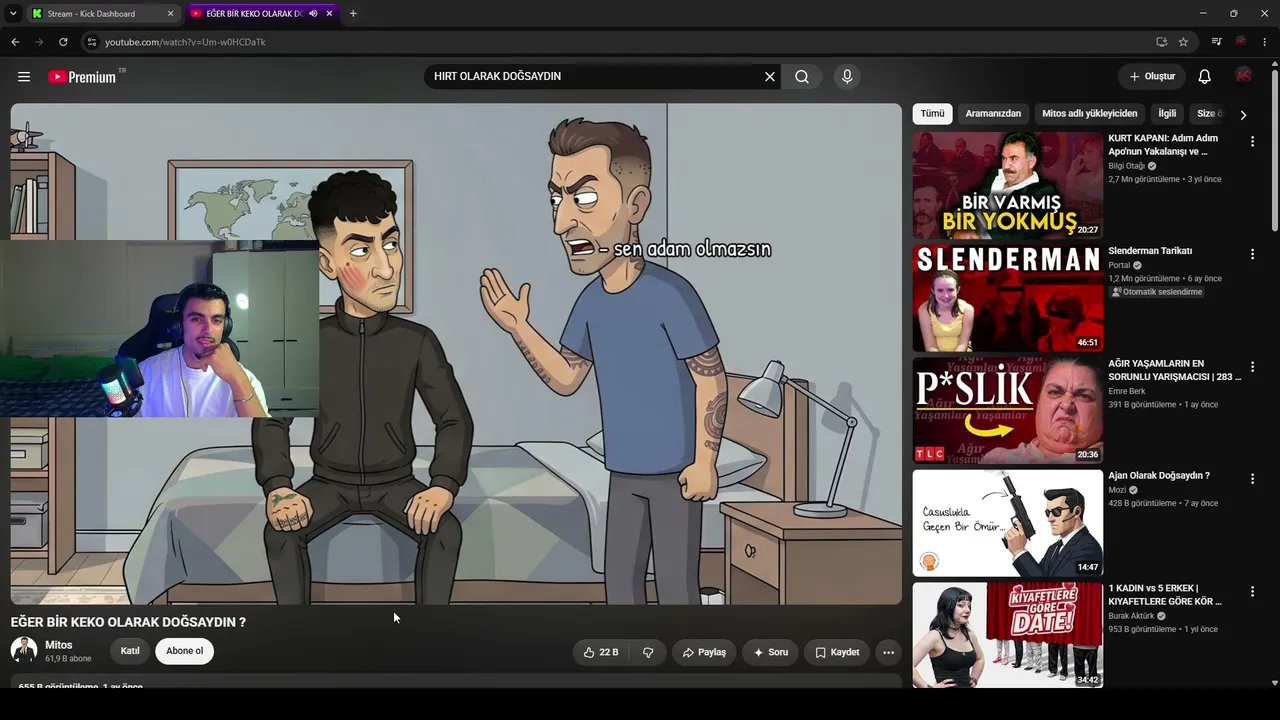Select the Mitos adlı yükleyiciden chip
Screen dimensions: 1280x720
tap(1089, 114)
